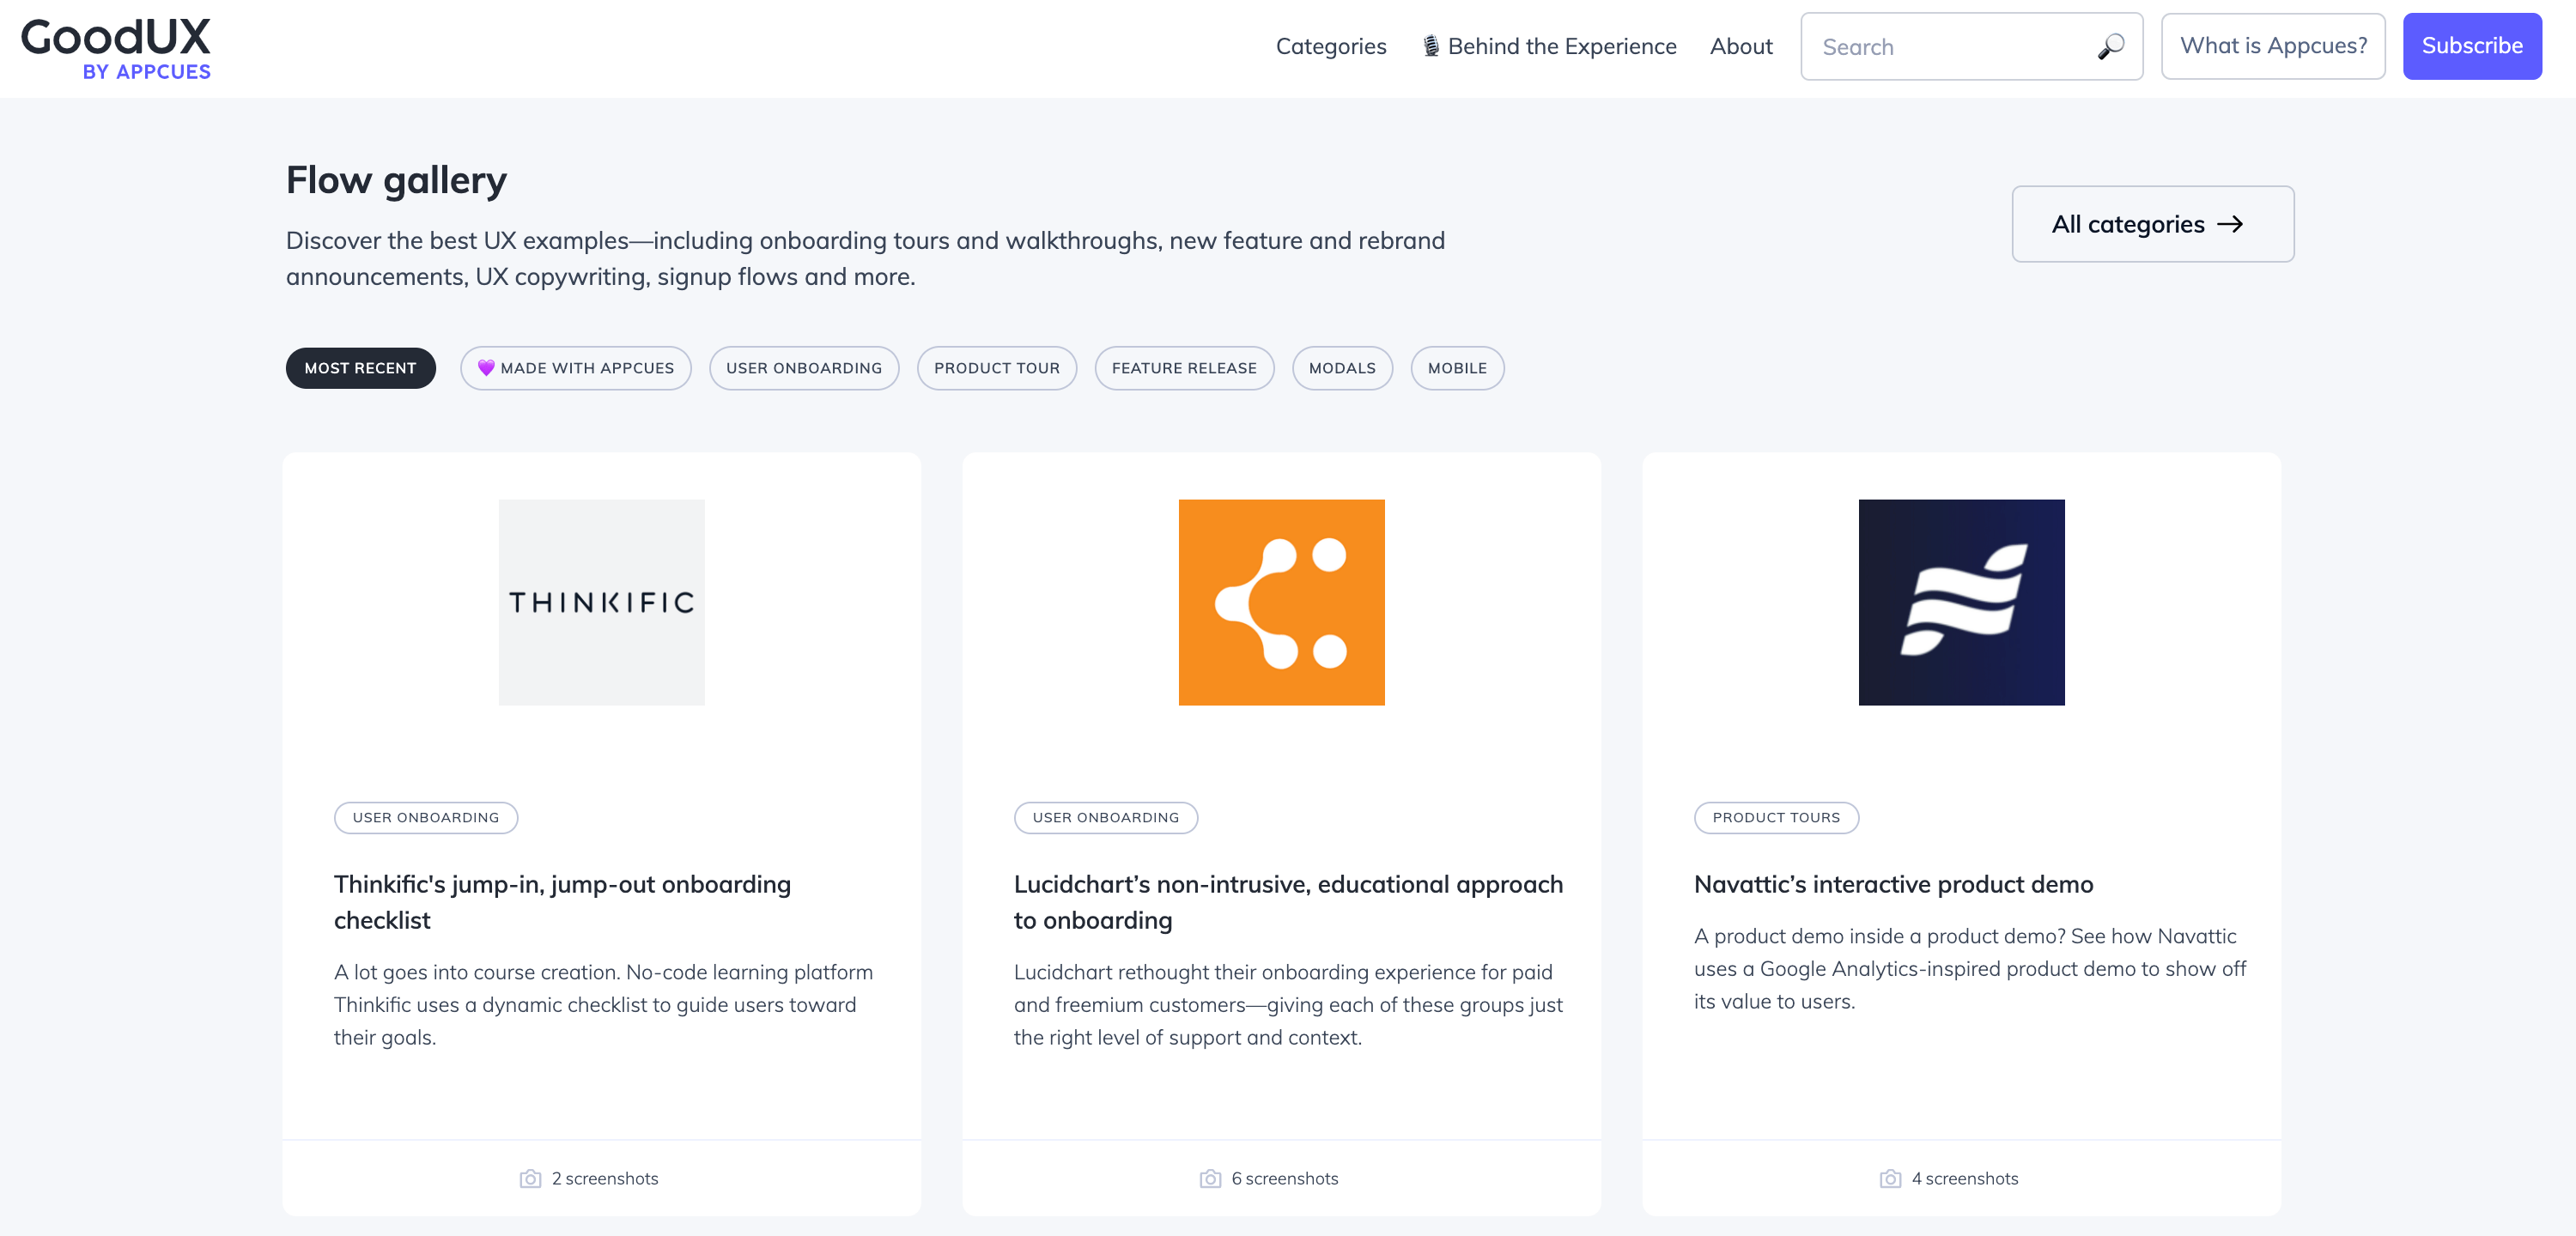Open All categories
Screen dimensions: 2576x1236
tap(2153, 224)
